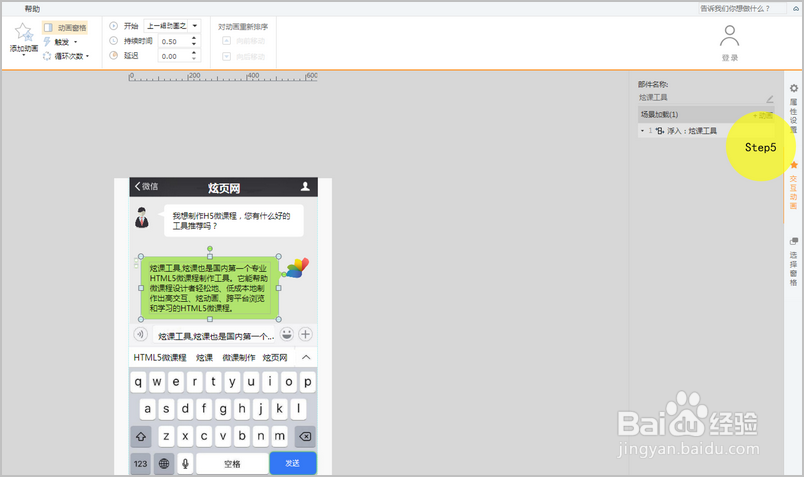Click the 持续时间 duration value field
Image resolution: width=804 pixels, height=477 pixels.
(x=173, y=42)
